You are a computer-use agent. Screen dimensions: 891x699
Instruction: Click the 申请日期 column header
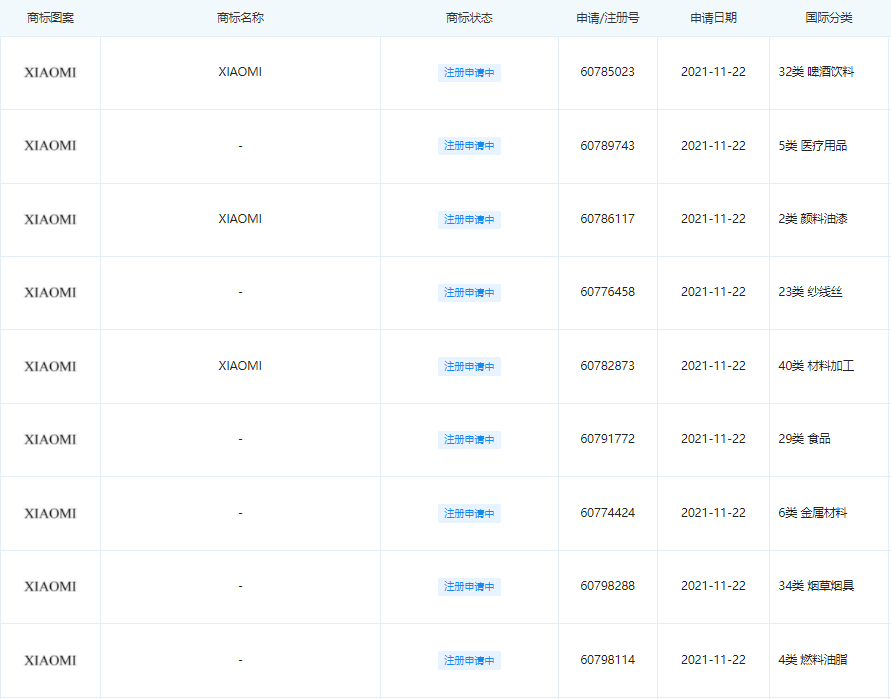[714, 18]
